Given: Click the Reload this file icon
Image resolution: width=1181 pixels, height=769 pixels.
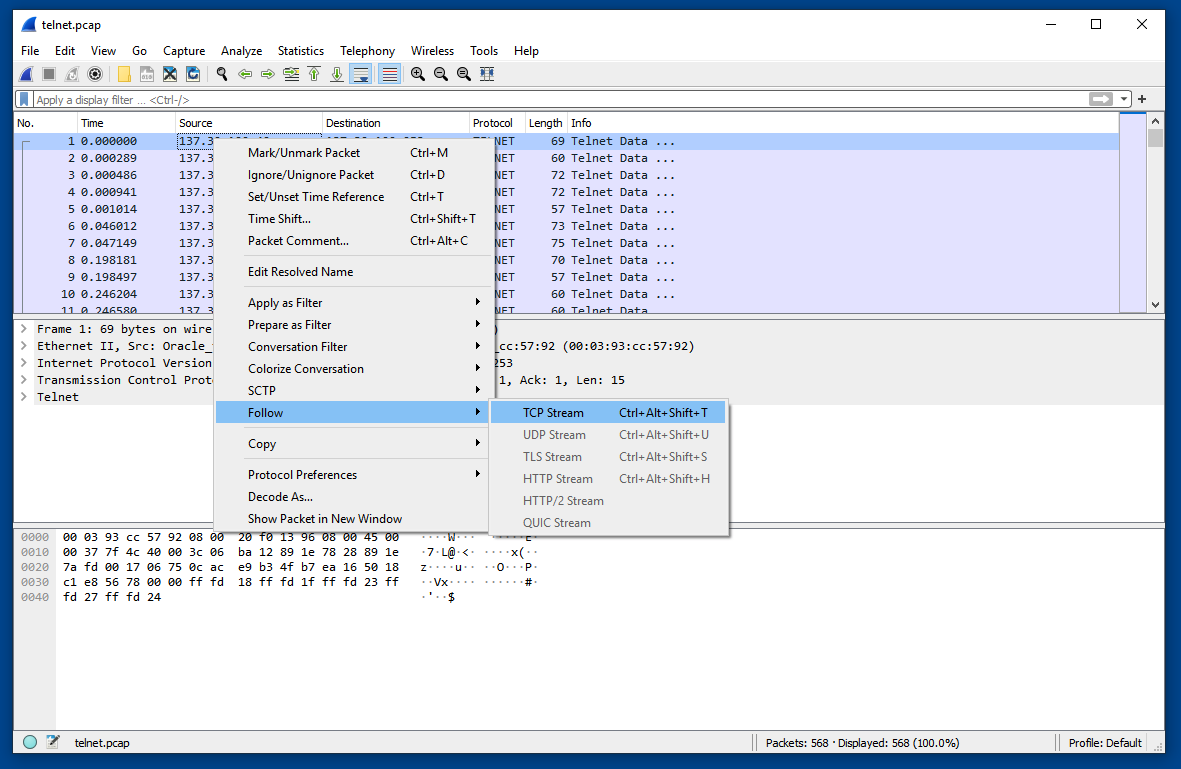Looking at the screenshot, I should [x=193, y=74].
